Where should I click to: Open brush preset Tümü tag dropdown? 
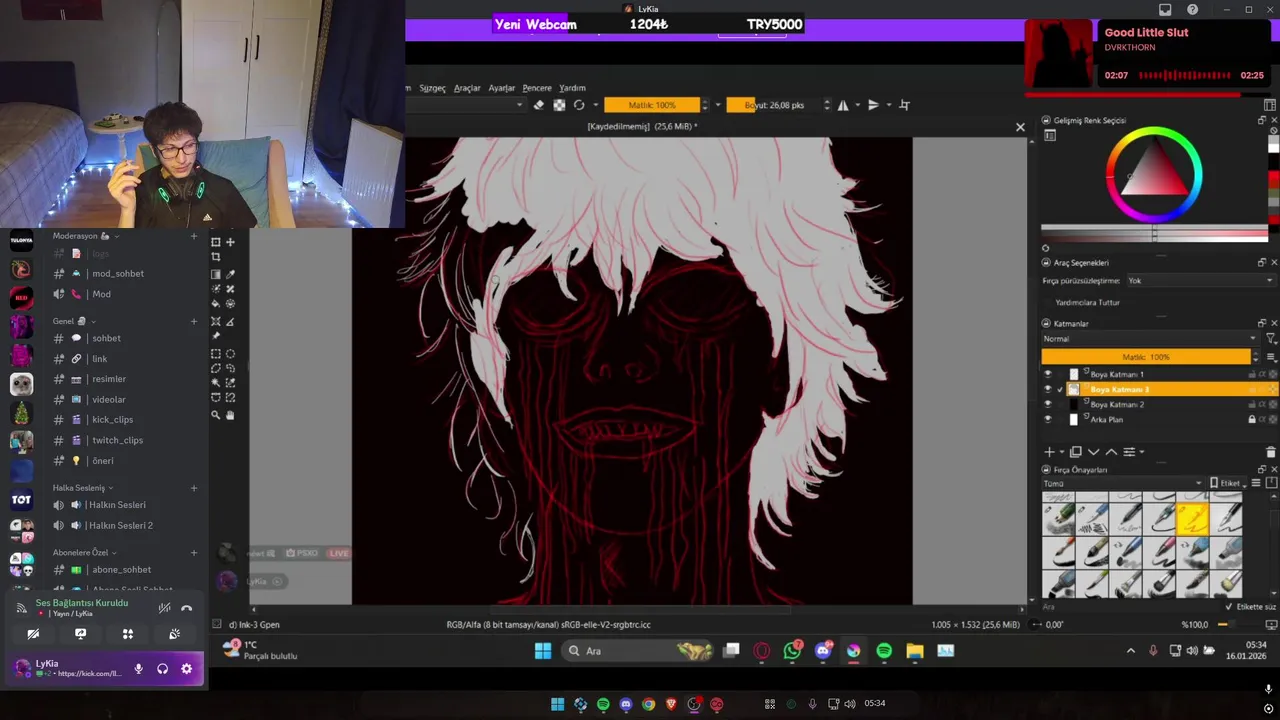point(1121,483)
